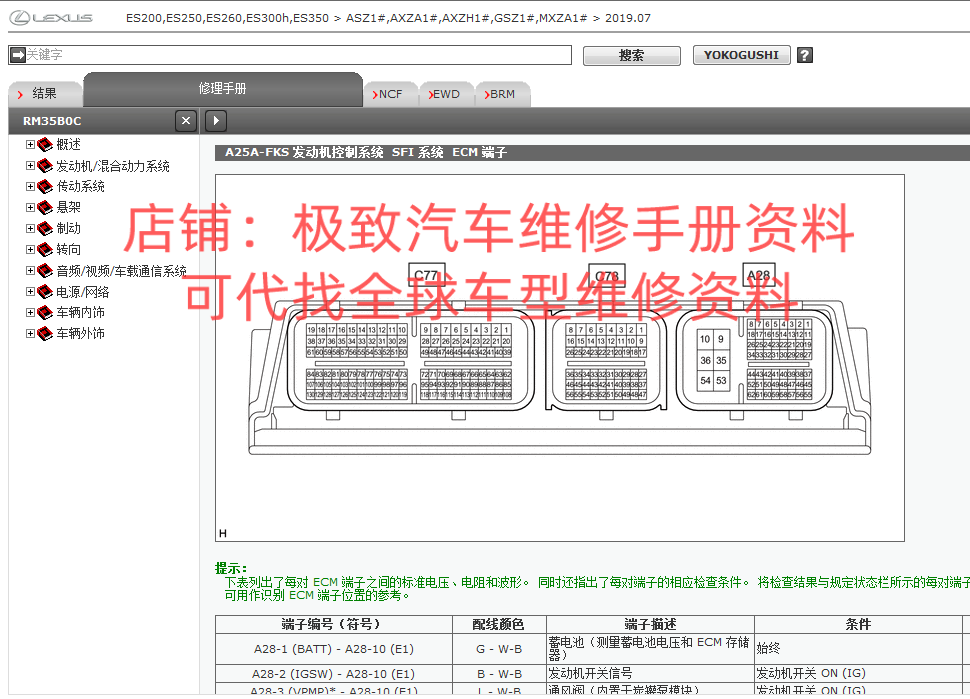Click the ECM connector diagram image

pos(559,358)
